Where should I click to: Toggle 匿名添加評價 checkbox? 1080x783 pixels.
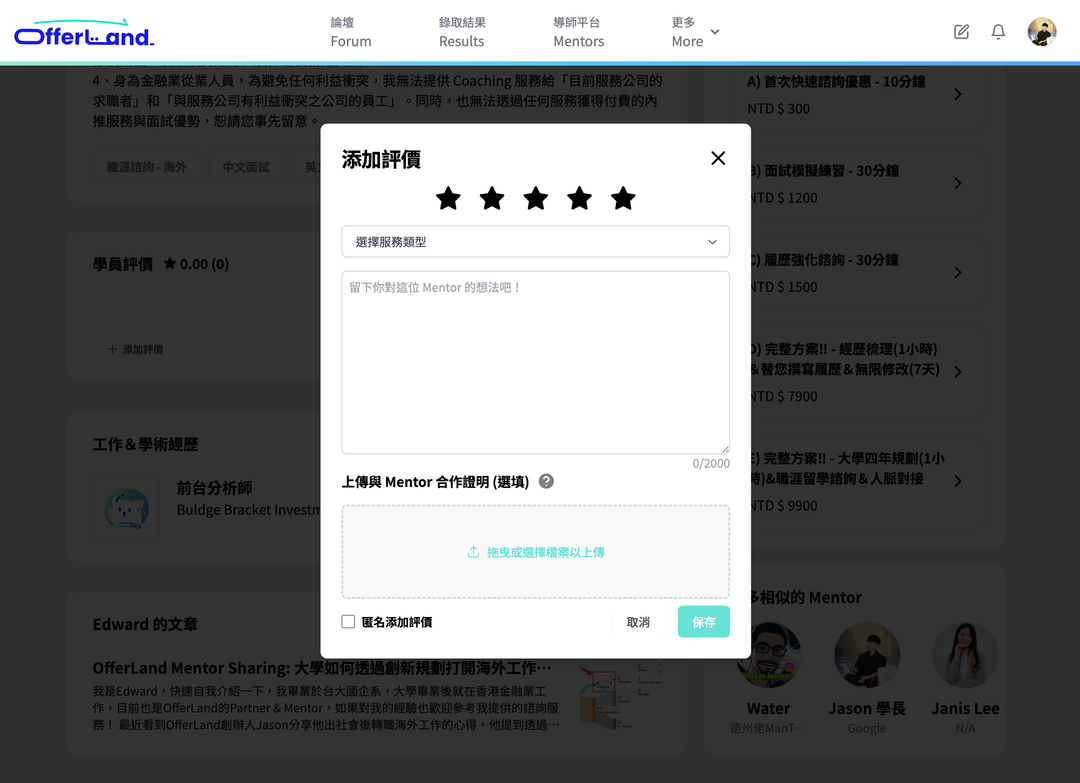[x=349, y=622]
